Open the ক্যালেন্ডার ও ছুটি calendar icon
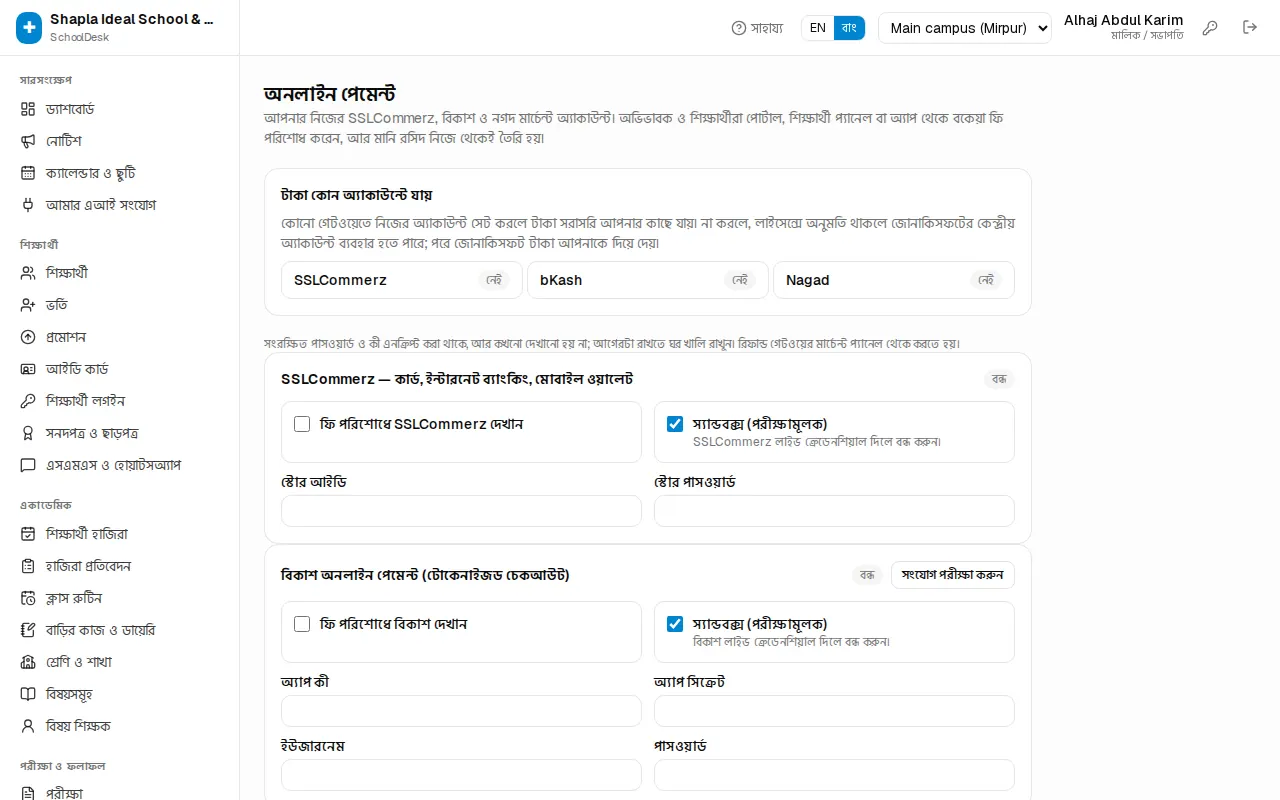 click(x=28, y=173)
